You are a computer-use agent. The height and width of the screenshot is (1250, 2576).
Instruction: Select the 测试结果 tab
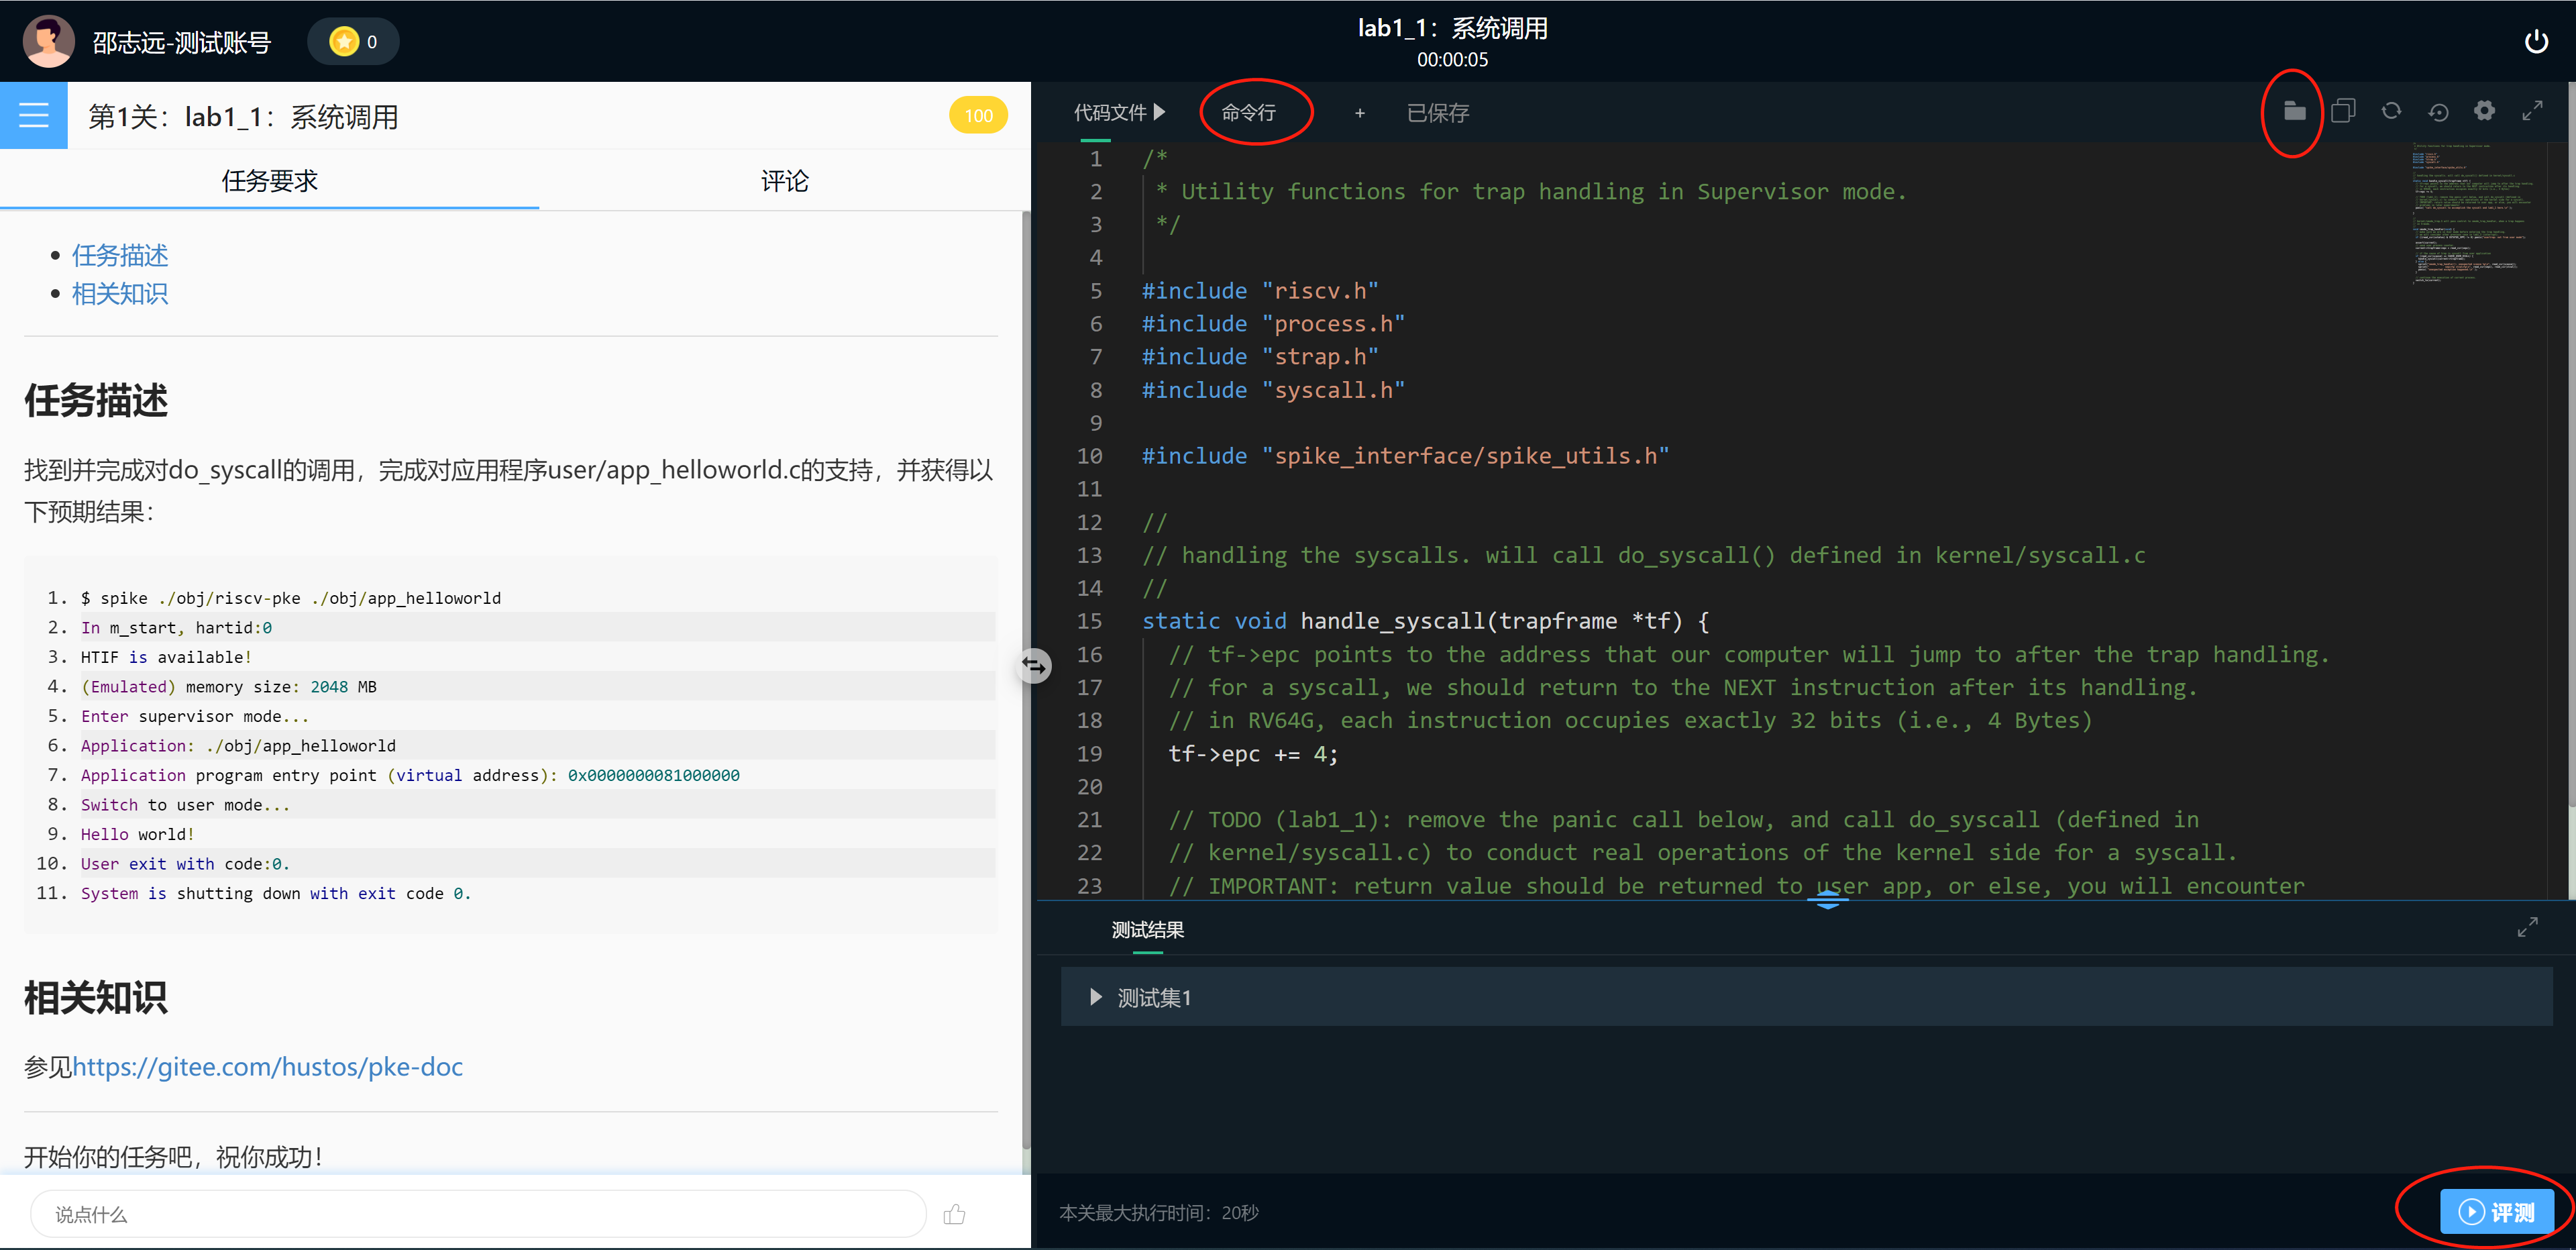1147,930
